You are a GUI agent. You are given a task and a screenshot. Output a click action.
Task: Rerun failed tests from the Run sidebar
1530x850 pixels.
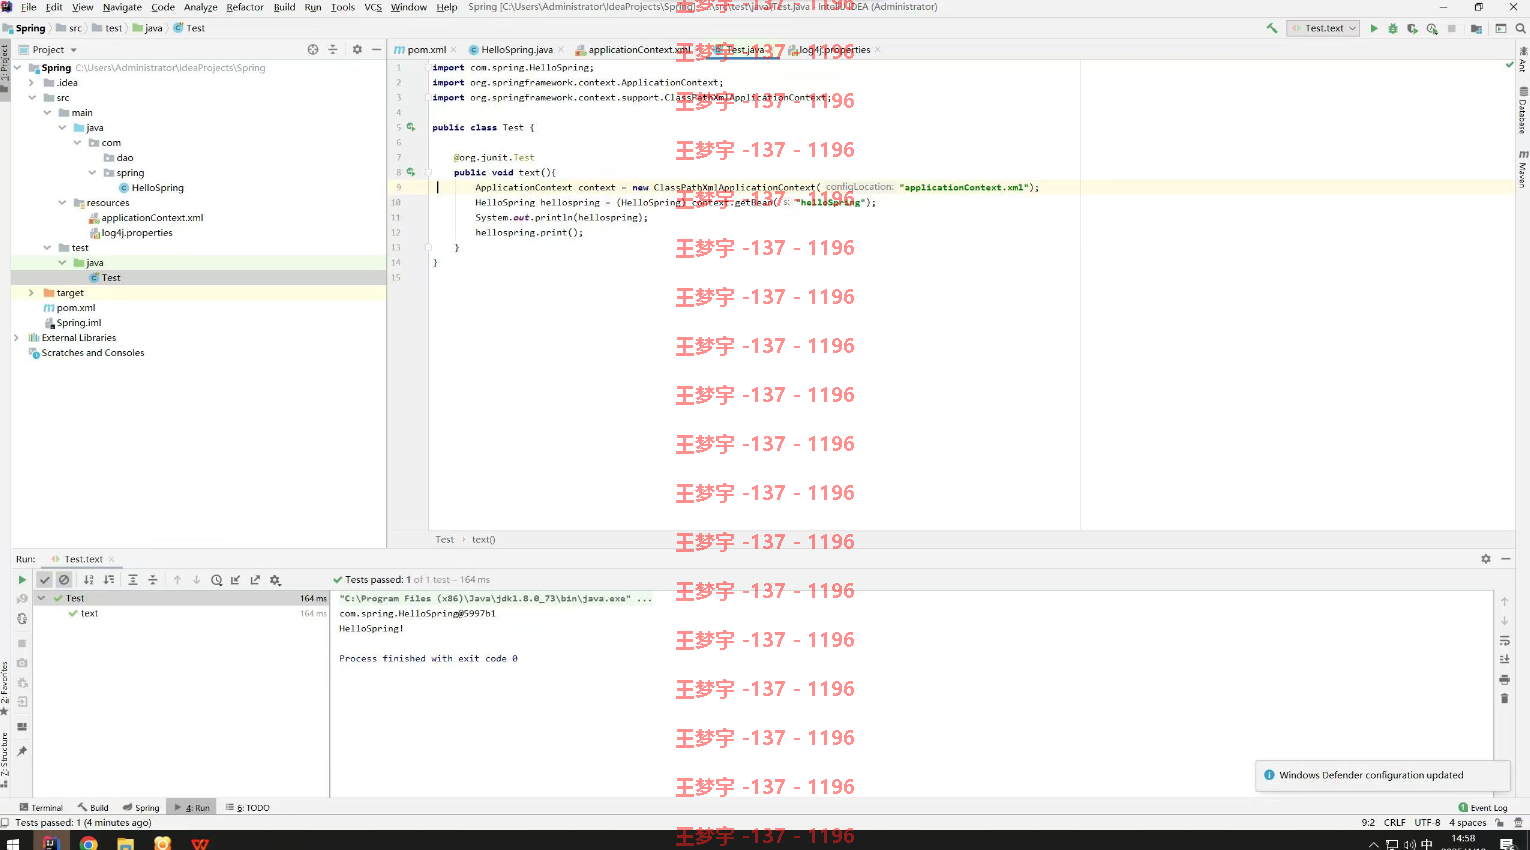coord(22,599)
